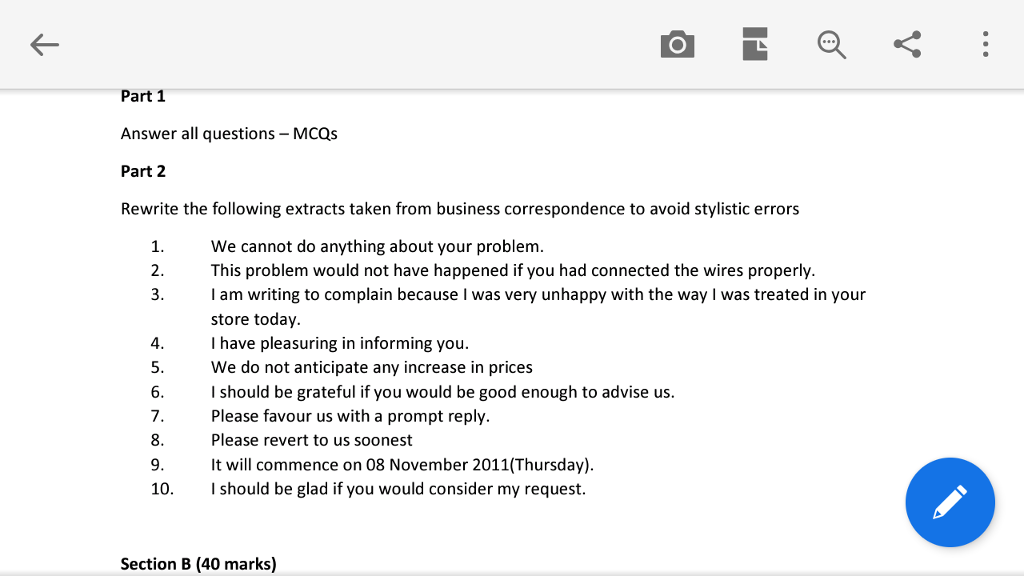Click question 10 about considering my request
The image size is (1024, 576).
(398, 488)
